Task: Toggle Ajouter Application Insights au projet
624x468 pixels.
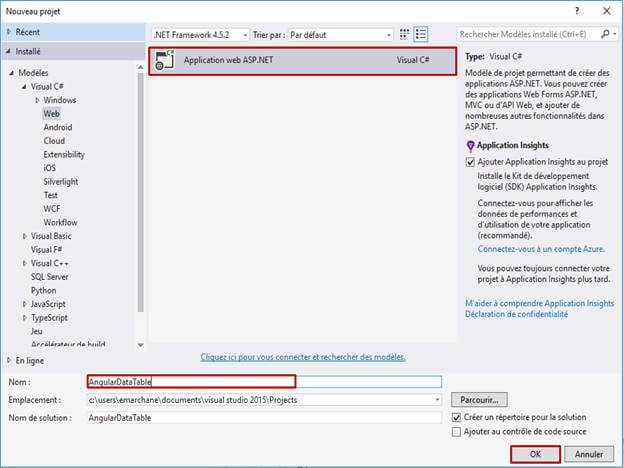Action: 470,162
